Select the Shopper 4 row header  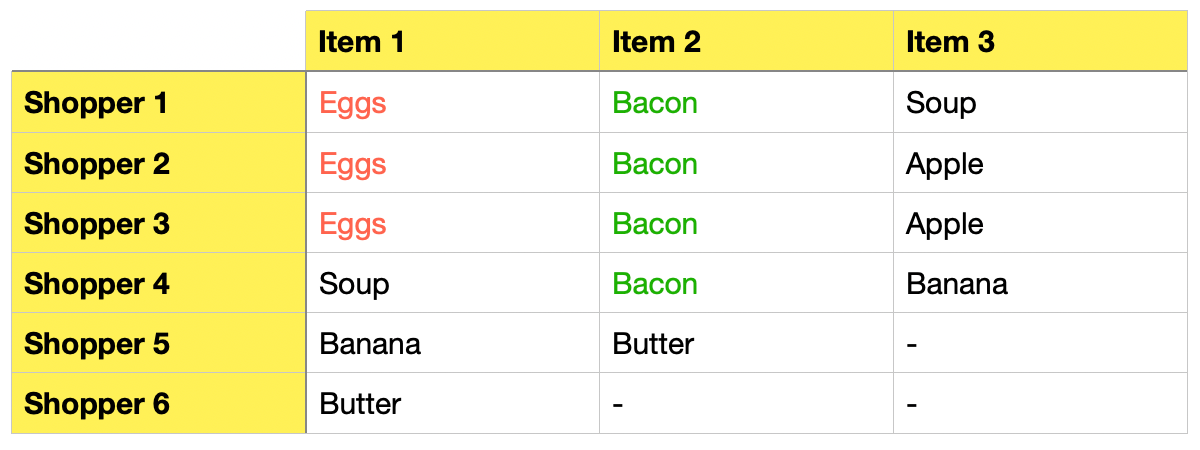pyautogui.click(x=158, y=283)
